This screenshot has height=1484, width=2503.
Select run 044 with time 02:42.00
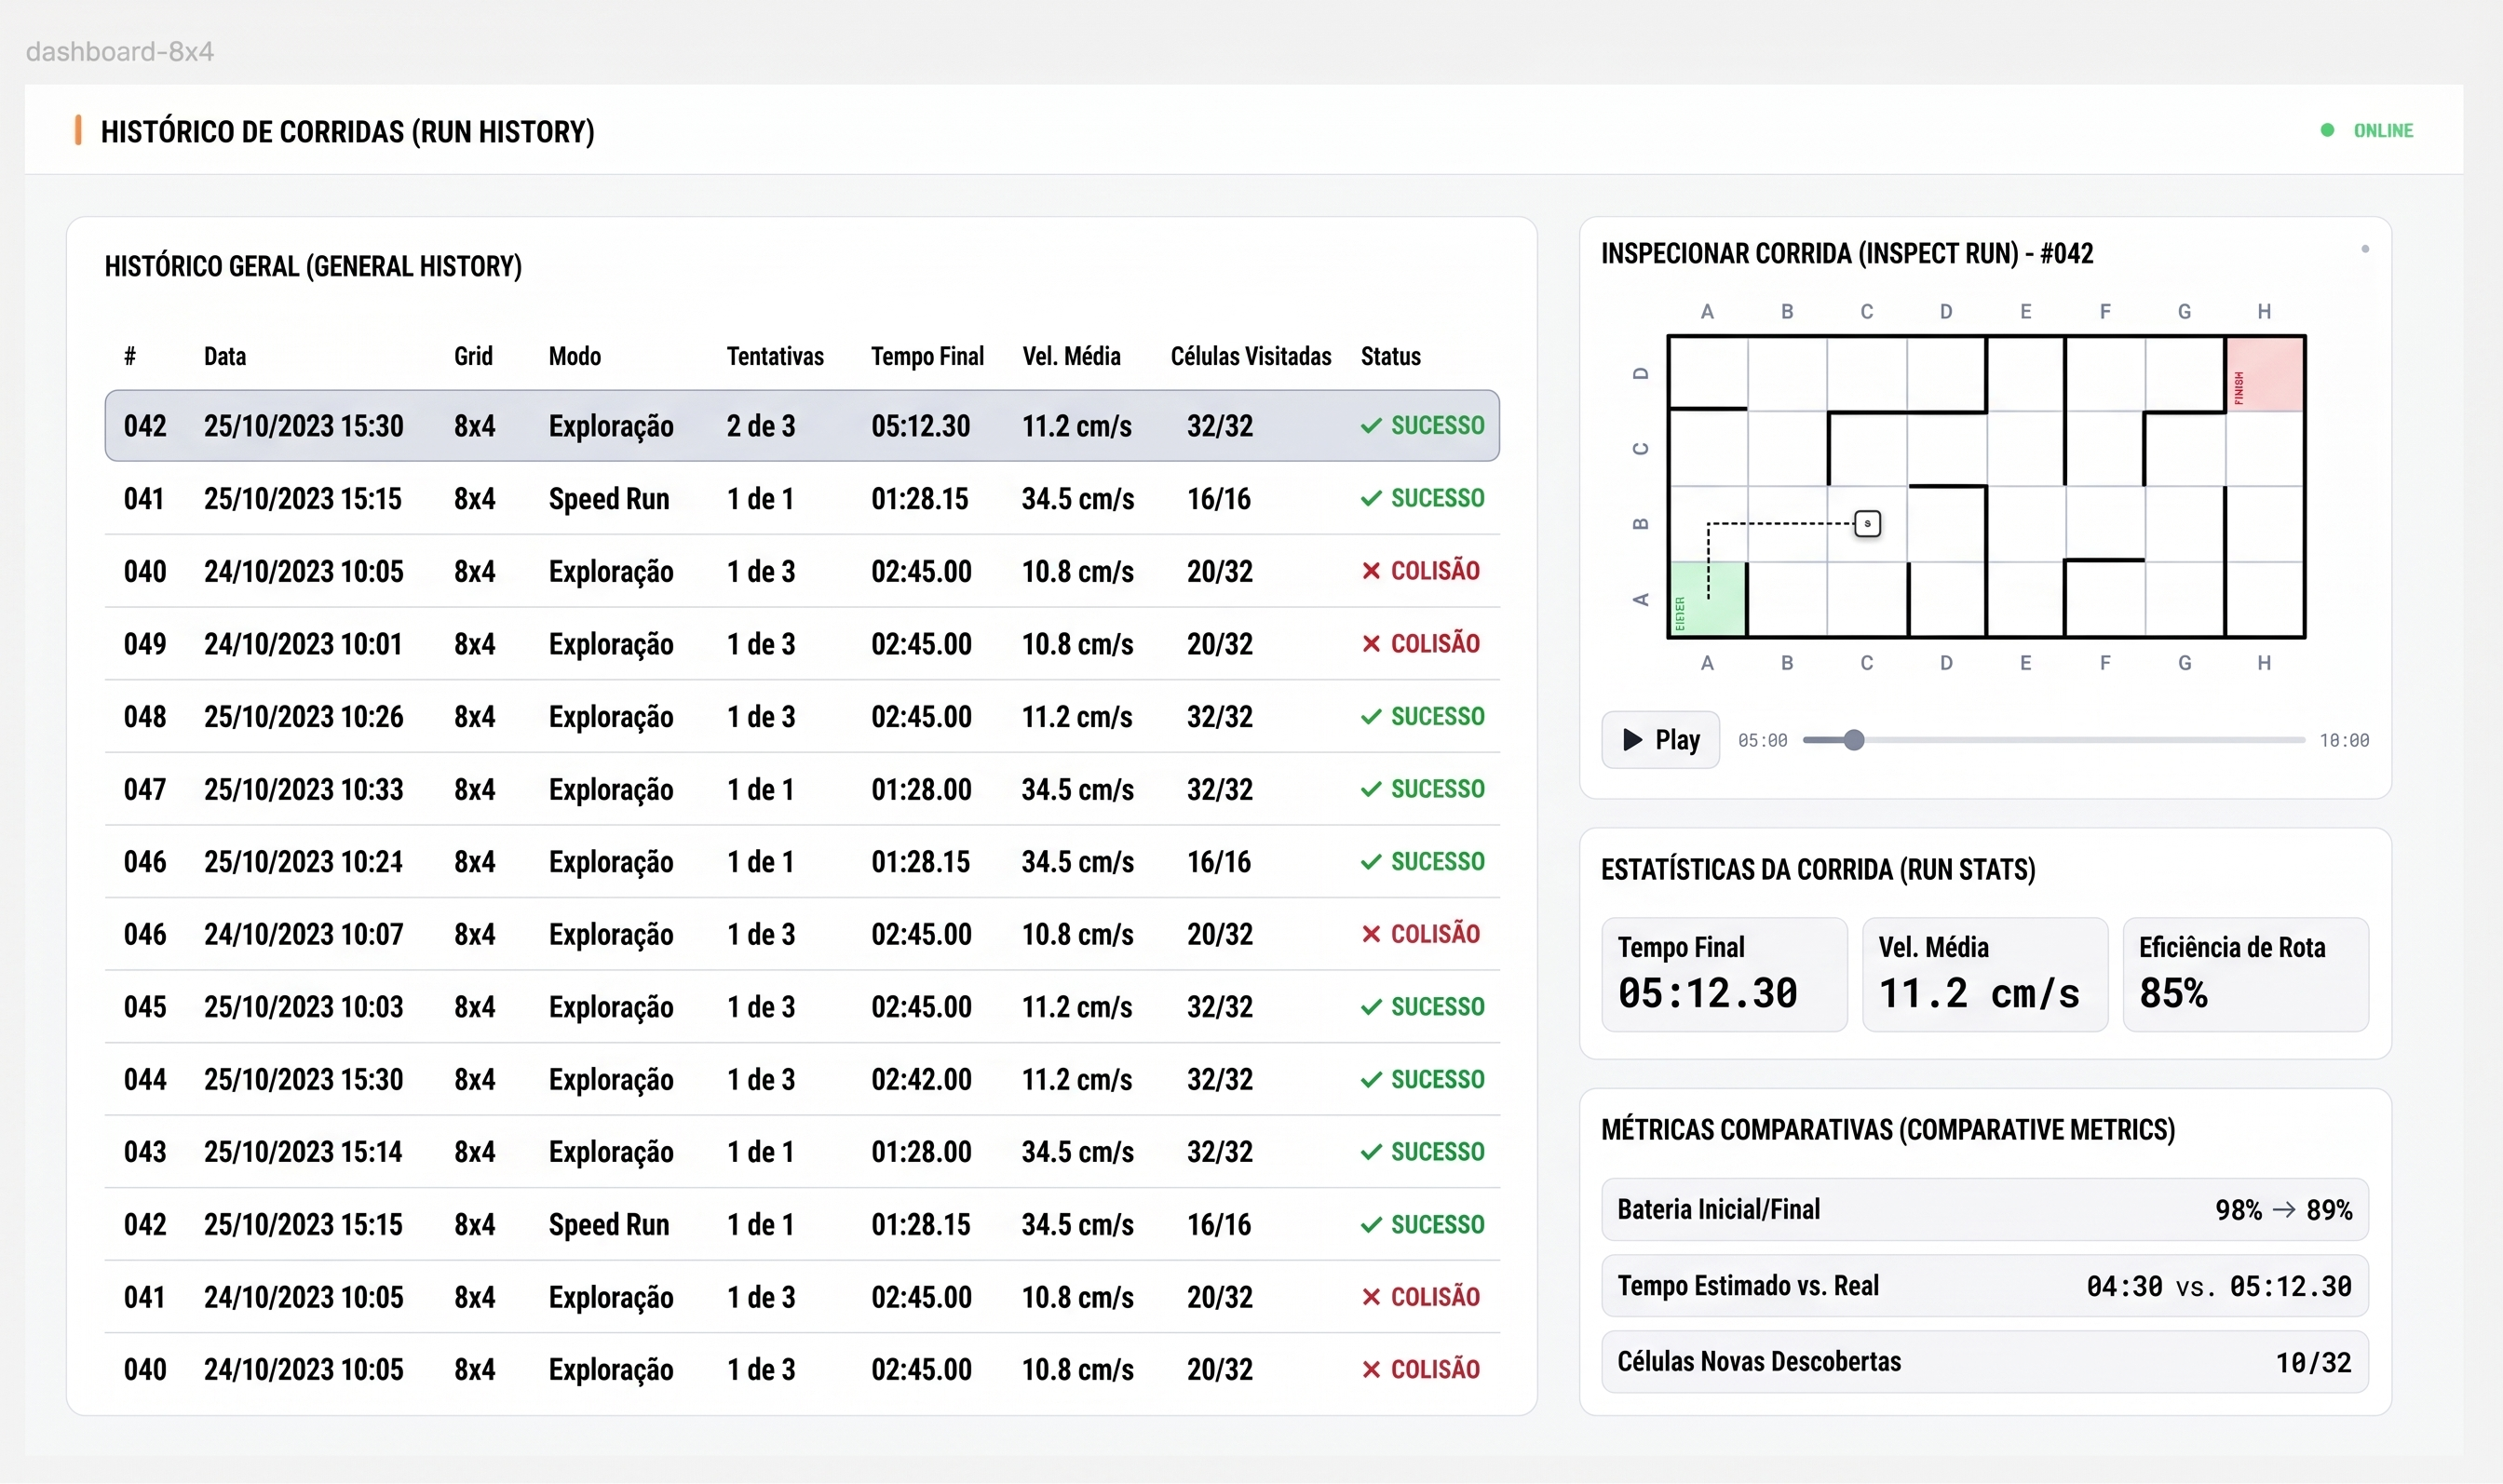click(802, 1079)
